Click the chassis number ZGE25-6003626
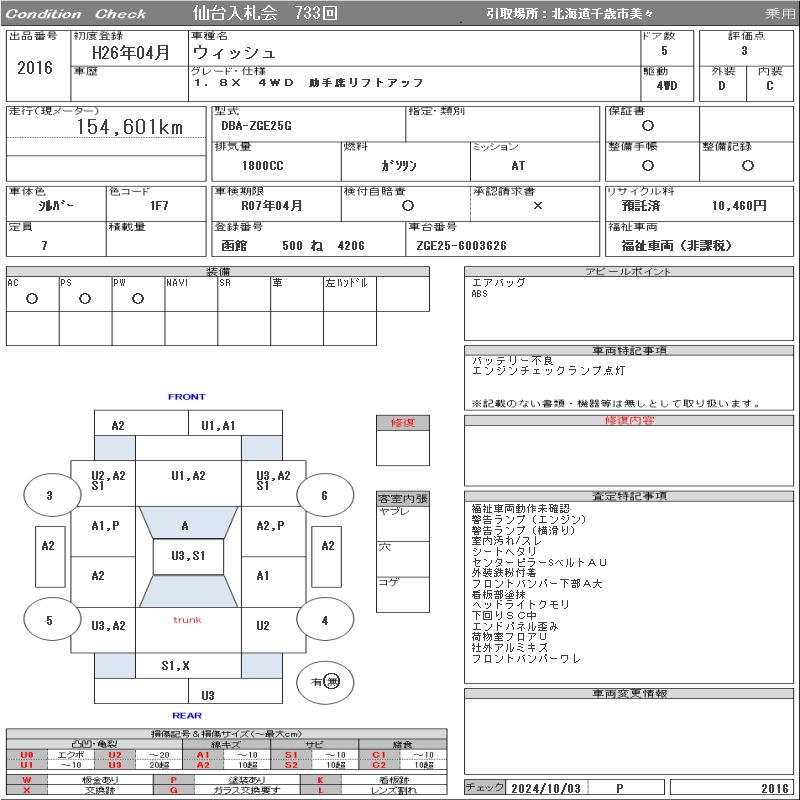Screen dimensions: 800x800 pos(461,245)
